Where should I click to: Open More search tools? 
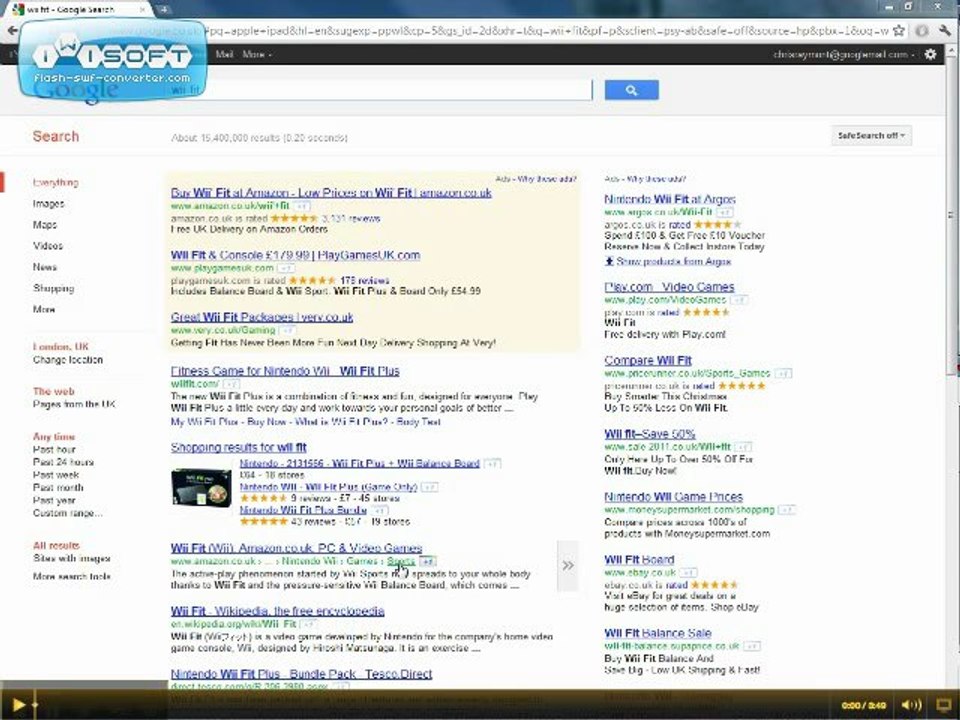(72, 576)
